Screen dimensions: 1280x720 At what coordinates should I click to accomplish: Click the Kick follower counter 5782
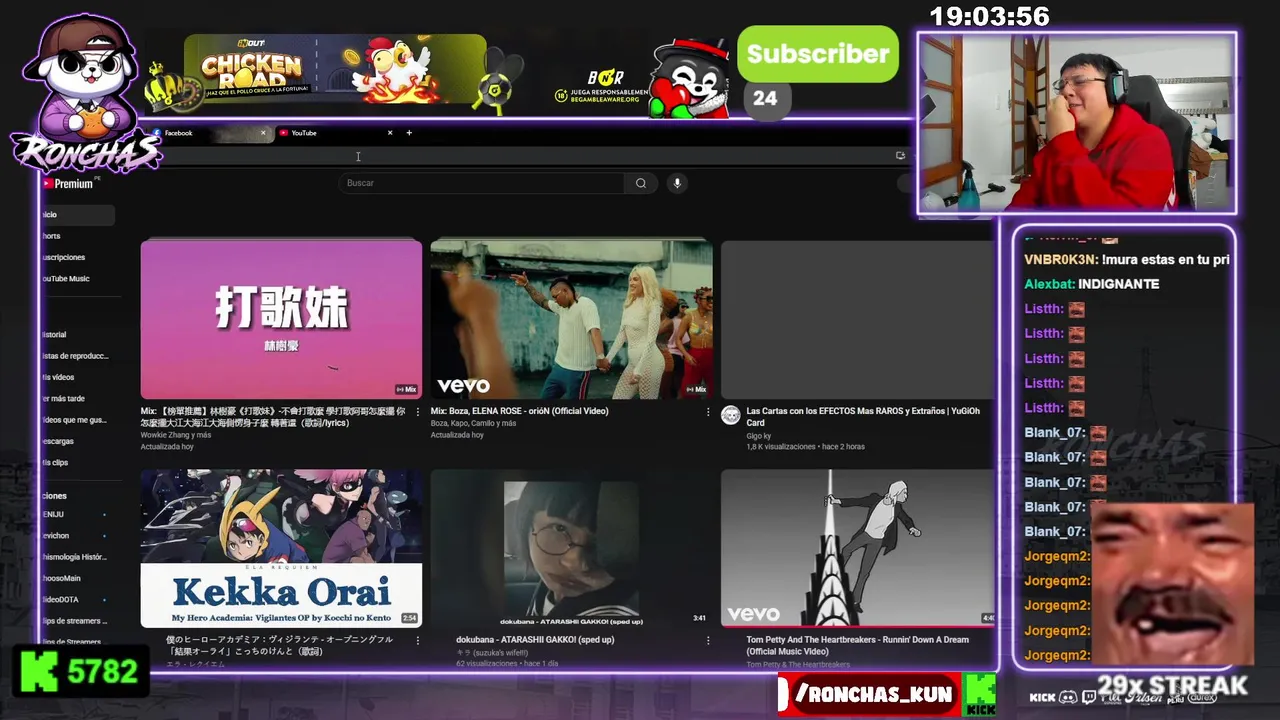[x=80, y=672]
